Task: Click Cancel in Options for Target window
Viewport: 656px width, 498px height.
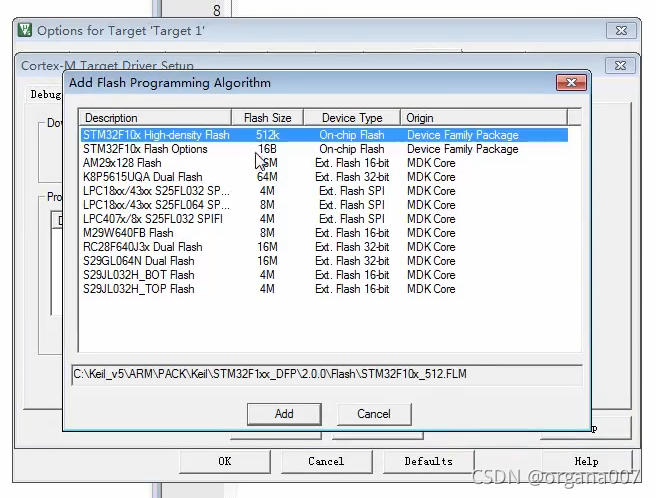Action: click(x=326, y=461)
